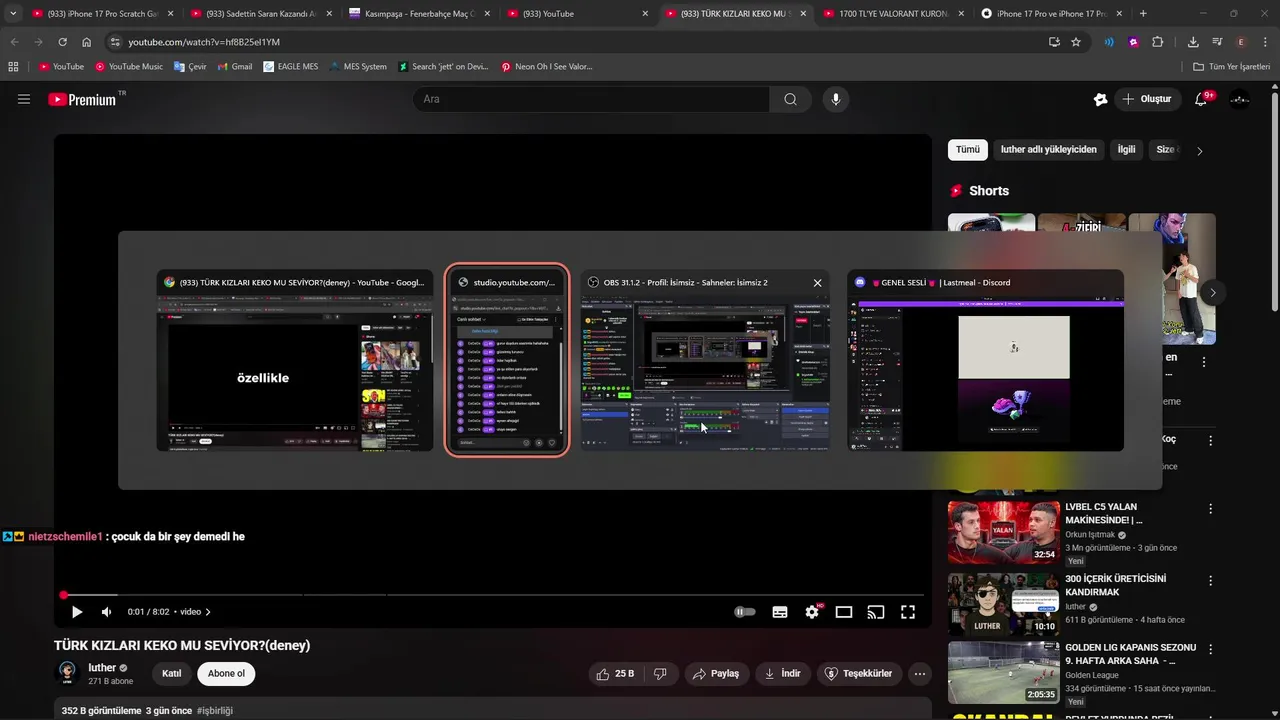Switch to Sadettin Saran Kazandı tab
Image resolution: width=1280 pixels, height=720 pixels.
coord(261,14)
